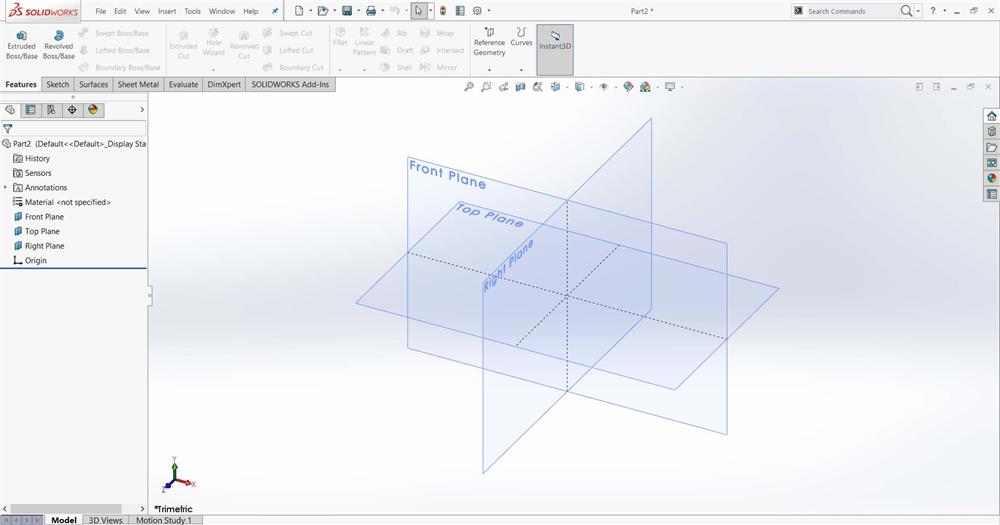Switch to the Sketch tab
Screen dimensions: 1000x525
pyautogui.click(x=58, y=85)
